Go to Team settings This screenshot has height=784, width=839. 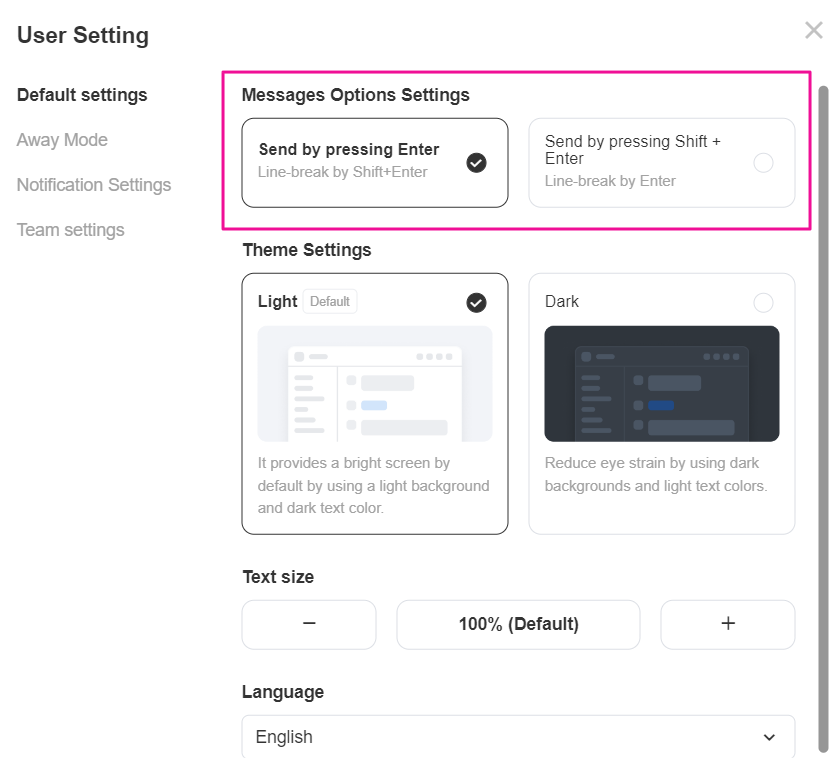click(x=71, y=230)
